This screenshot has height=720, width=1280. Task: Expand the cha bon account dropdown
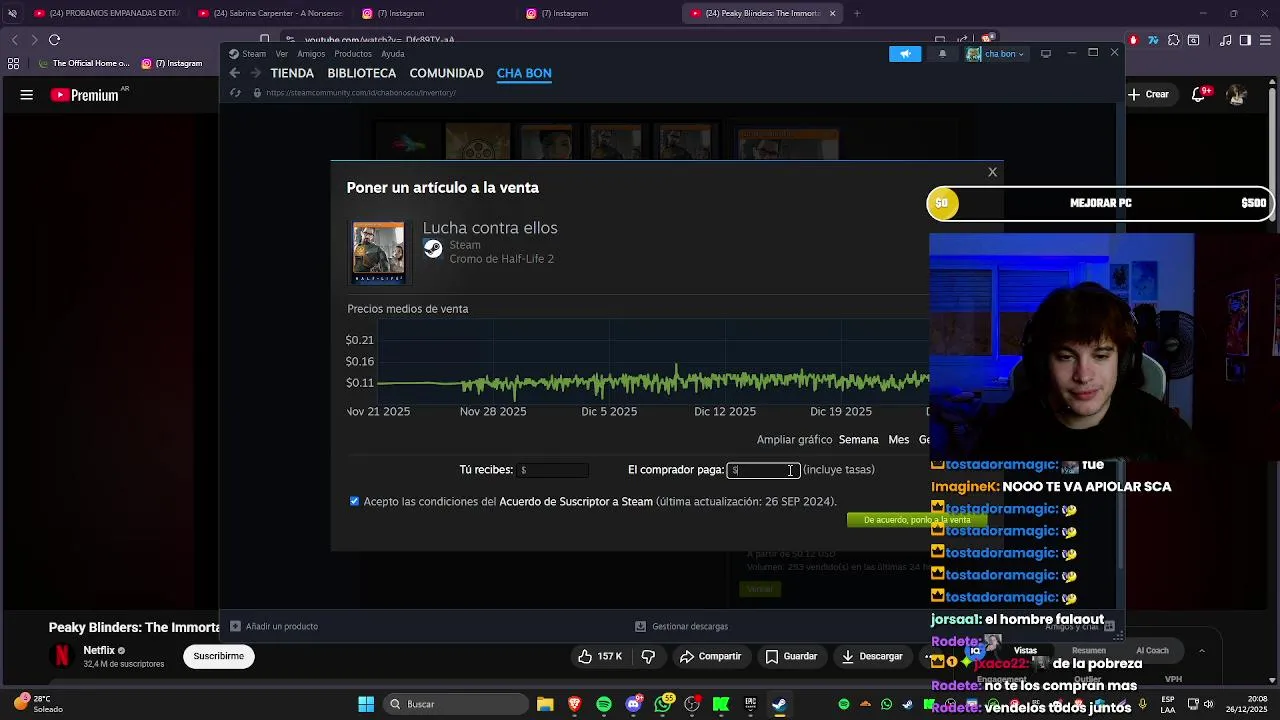point(996,54)
